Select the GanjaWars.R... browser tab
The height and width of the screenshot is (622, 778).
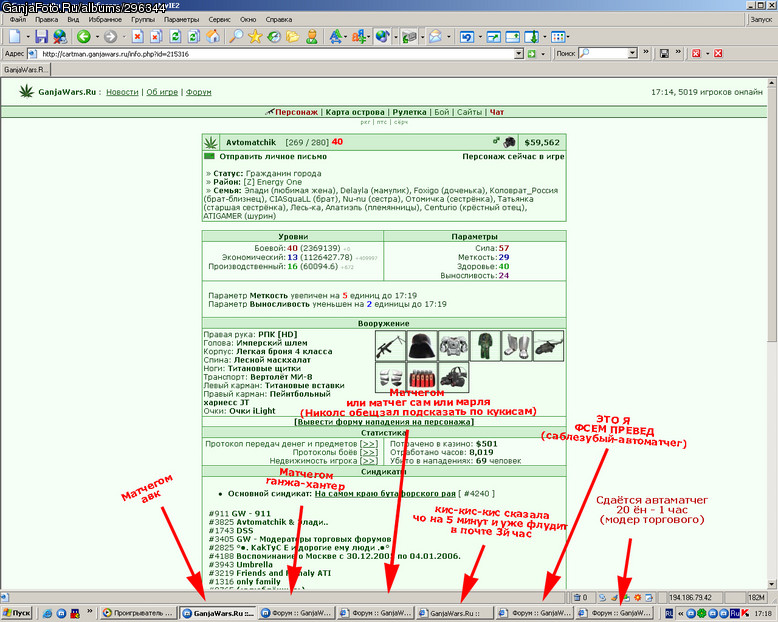point(26,69)
